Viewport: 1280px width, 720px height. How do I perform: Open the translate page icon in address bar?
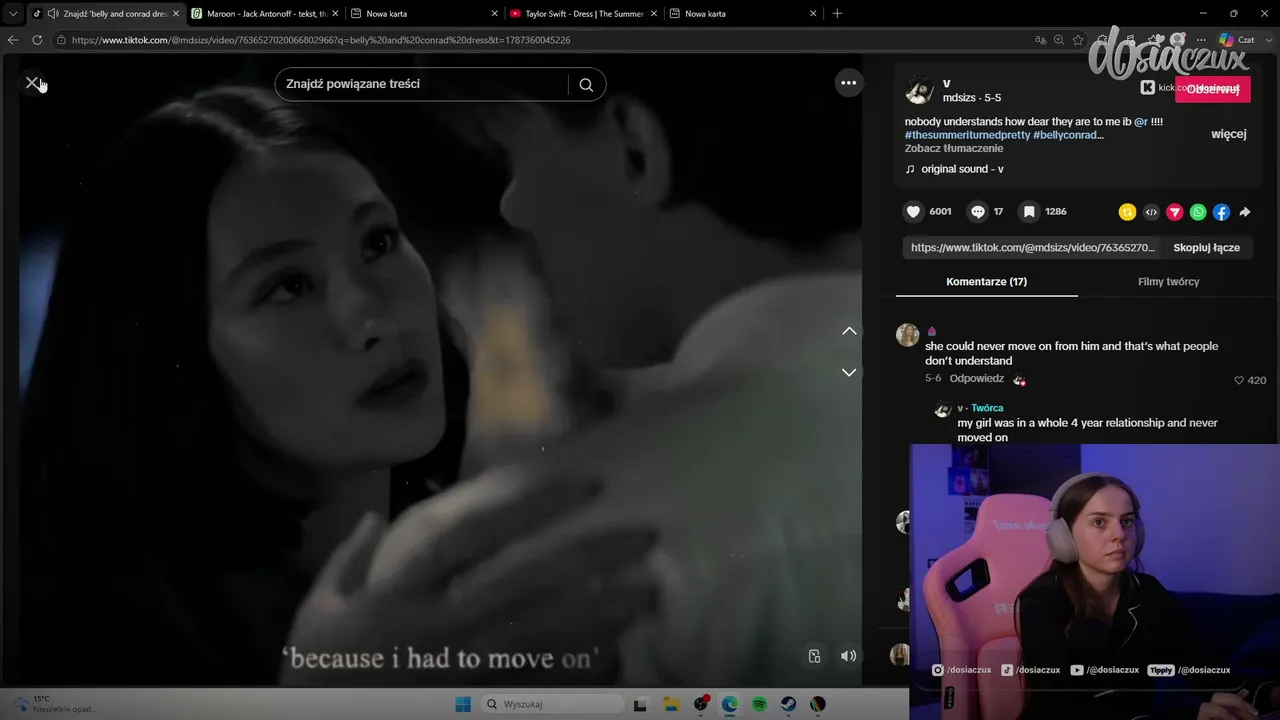click(1041, 40)
